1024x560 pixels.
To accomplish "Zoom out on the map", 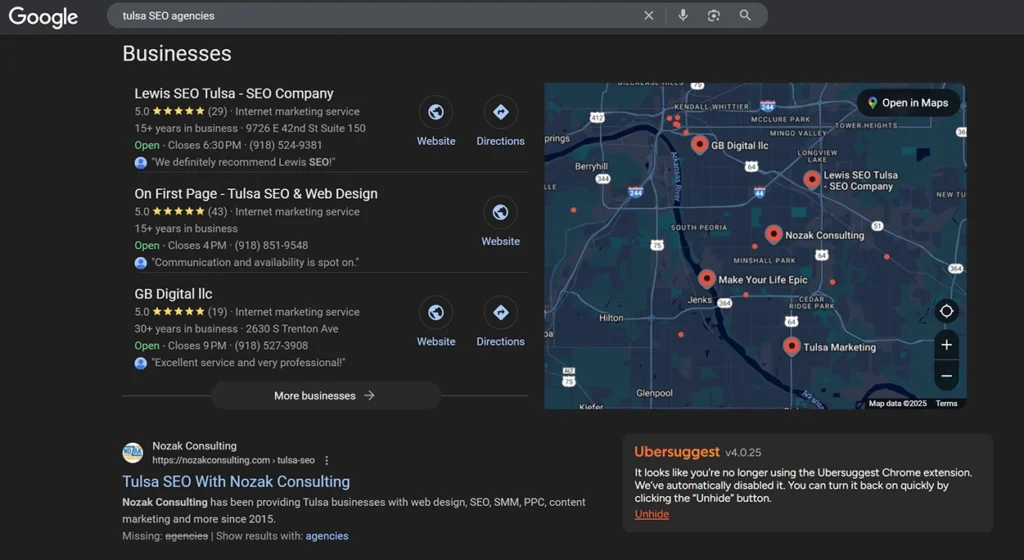I will click(946, 376).
